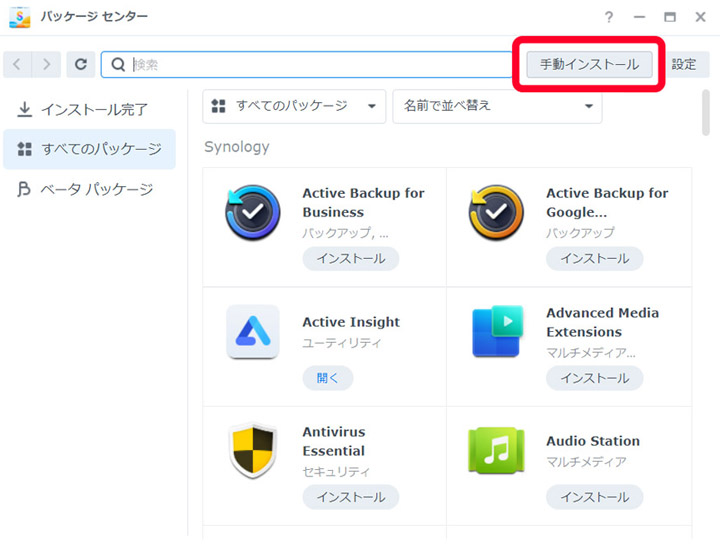
Task: Open the Audio Station title
Action: [x=593, y=441]
